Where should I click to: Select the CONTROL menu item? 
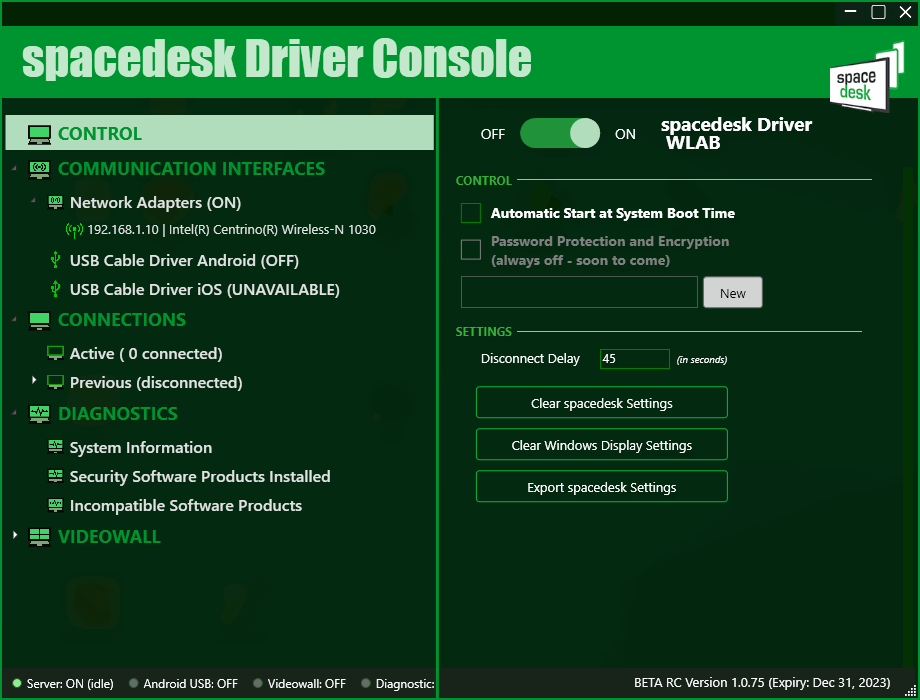click(100, 134)
